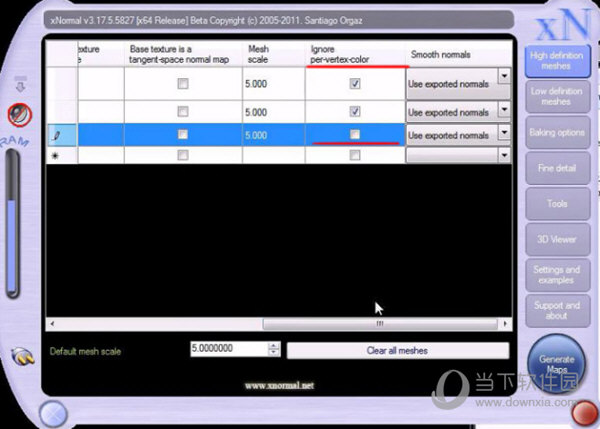The image size is (600, 429).
Task: Click the round blue X button at bottom left
Action: 53,414
